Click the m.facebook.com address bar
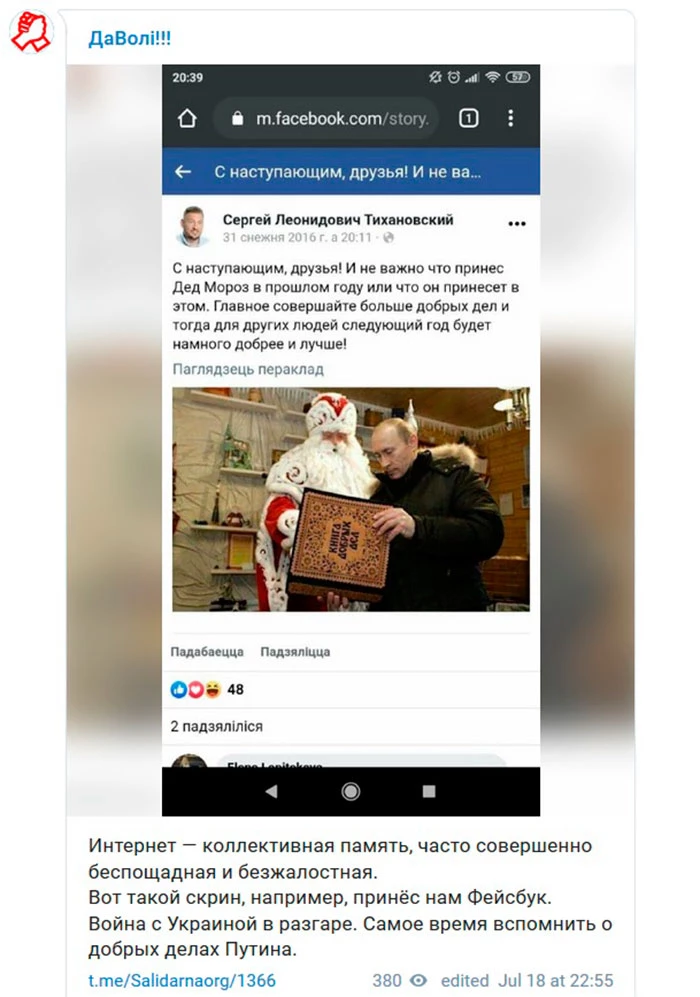Screen dimensions: 700x997 click(326, 118)
